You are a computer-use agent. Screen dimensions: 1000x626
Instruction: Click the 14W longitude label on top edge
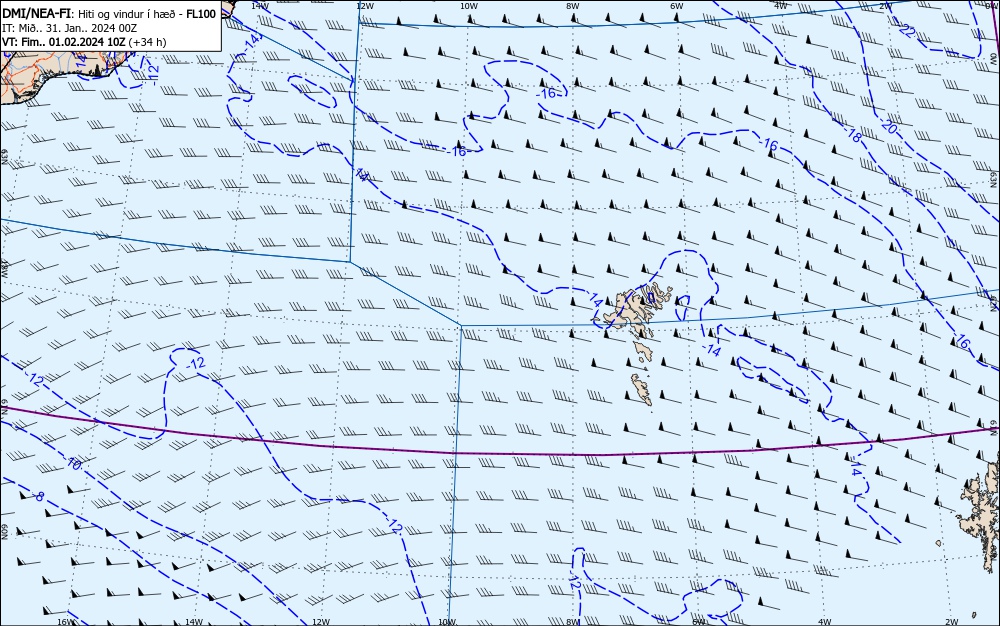pyautogui.click(x=259, y=5)
